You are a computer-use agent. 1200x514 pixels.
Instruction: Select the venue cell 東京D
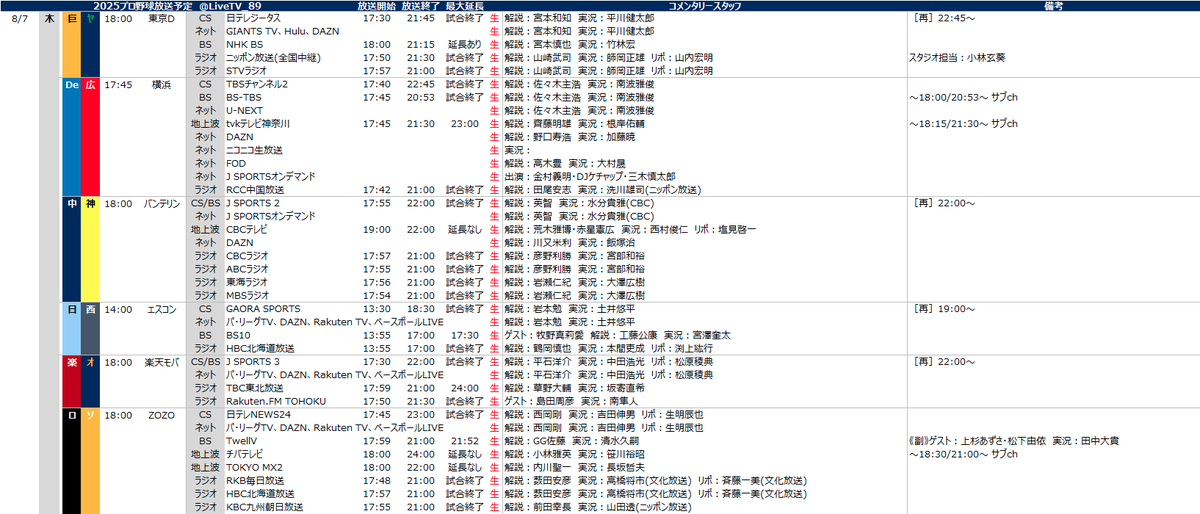pos(161,18)
